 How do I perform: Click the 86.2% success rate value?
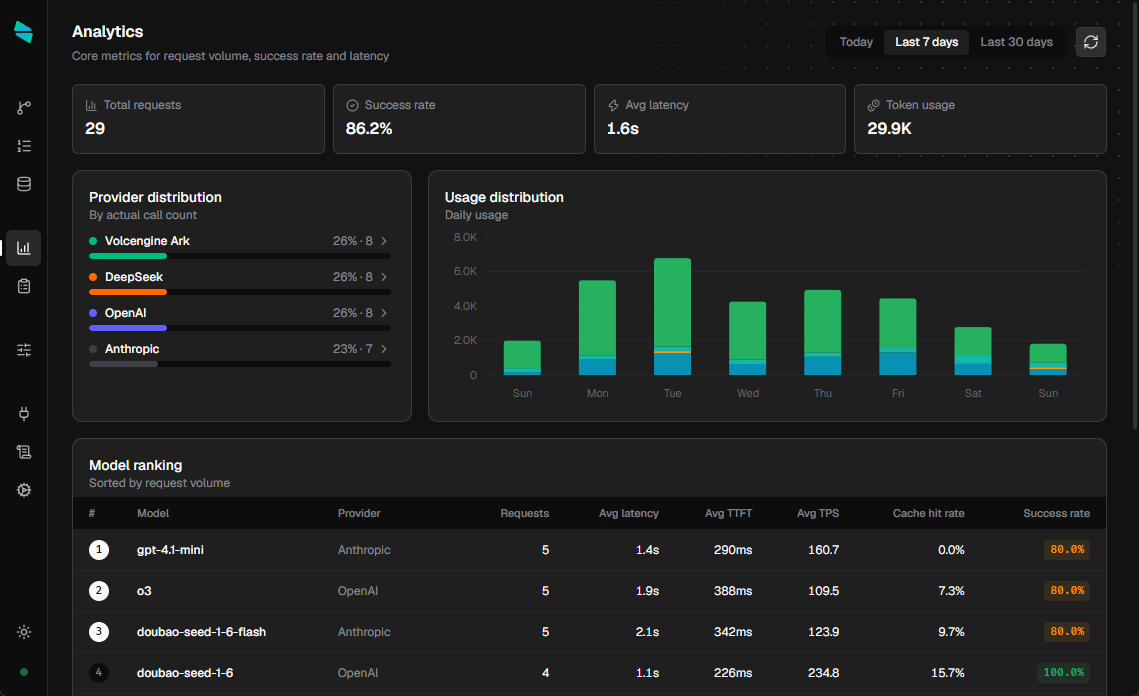coord(369,129)
